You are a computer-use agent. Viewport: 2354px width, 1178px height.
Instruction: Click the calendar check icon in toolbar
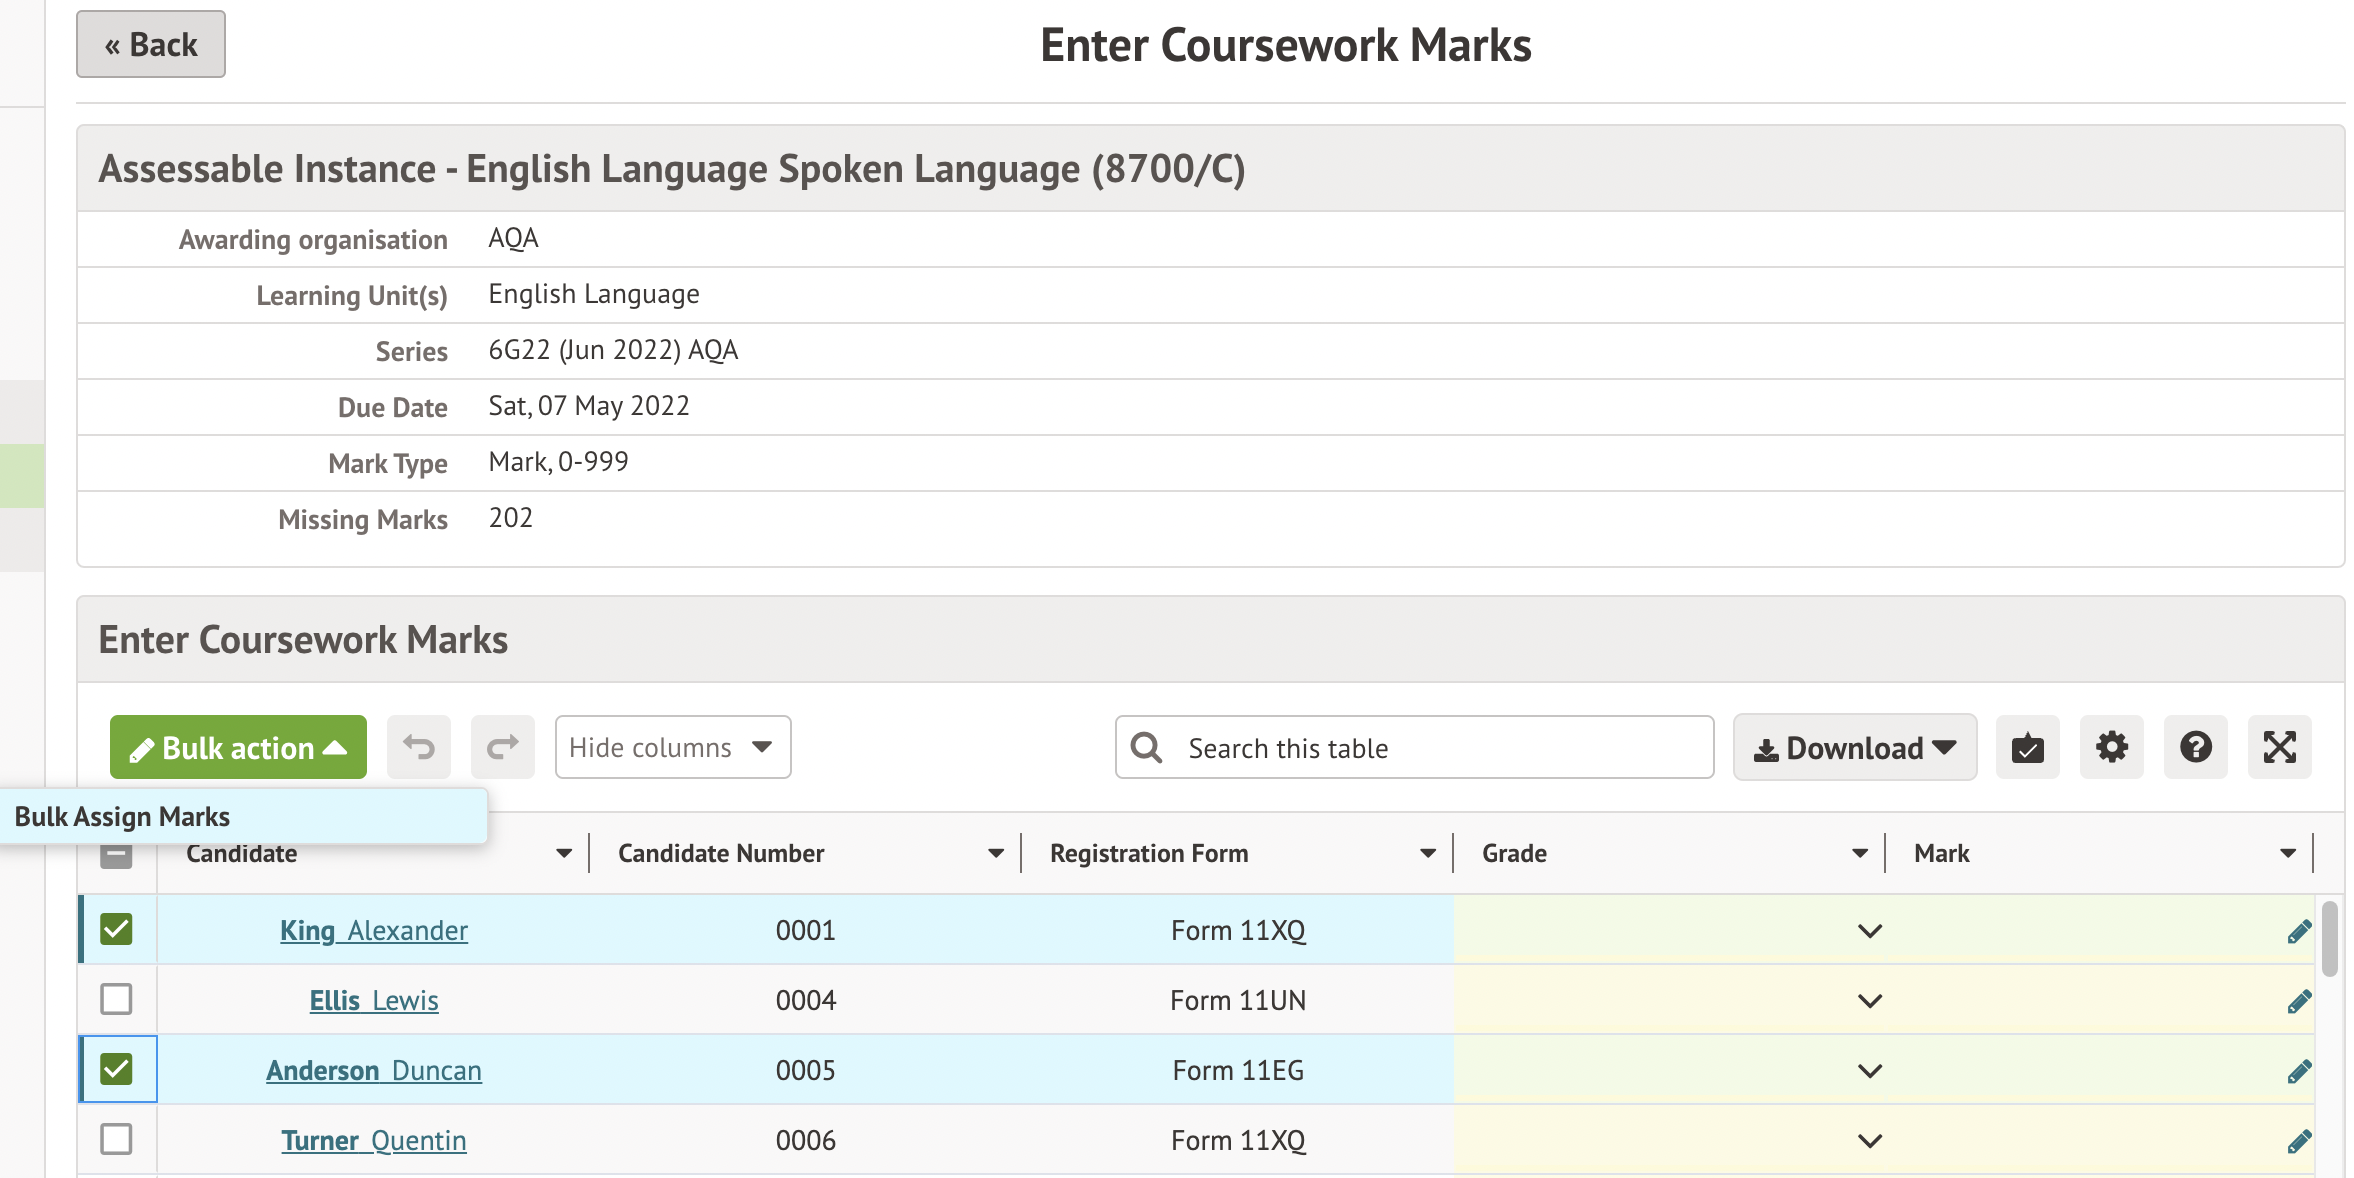[x=2027, y=747]
